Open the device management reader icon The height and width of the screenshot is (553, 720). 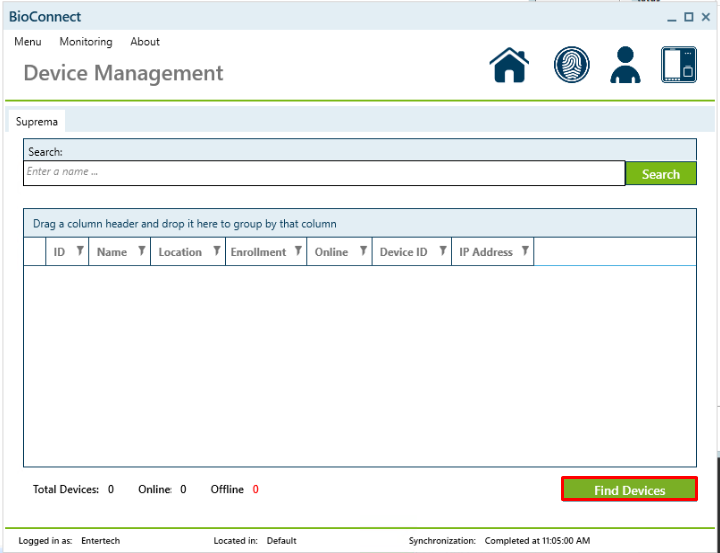tap(678, 65)
